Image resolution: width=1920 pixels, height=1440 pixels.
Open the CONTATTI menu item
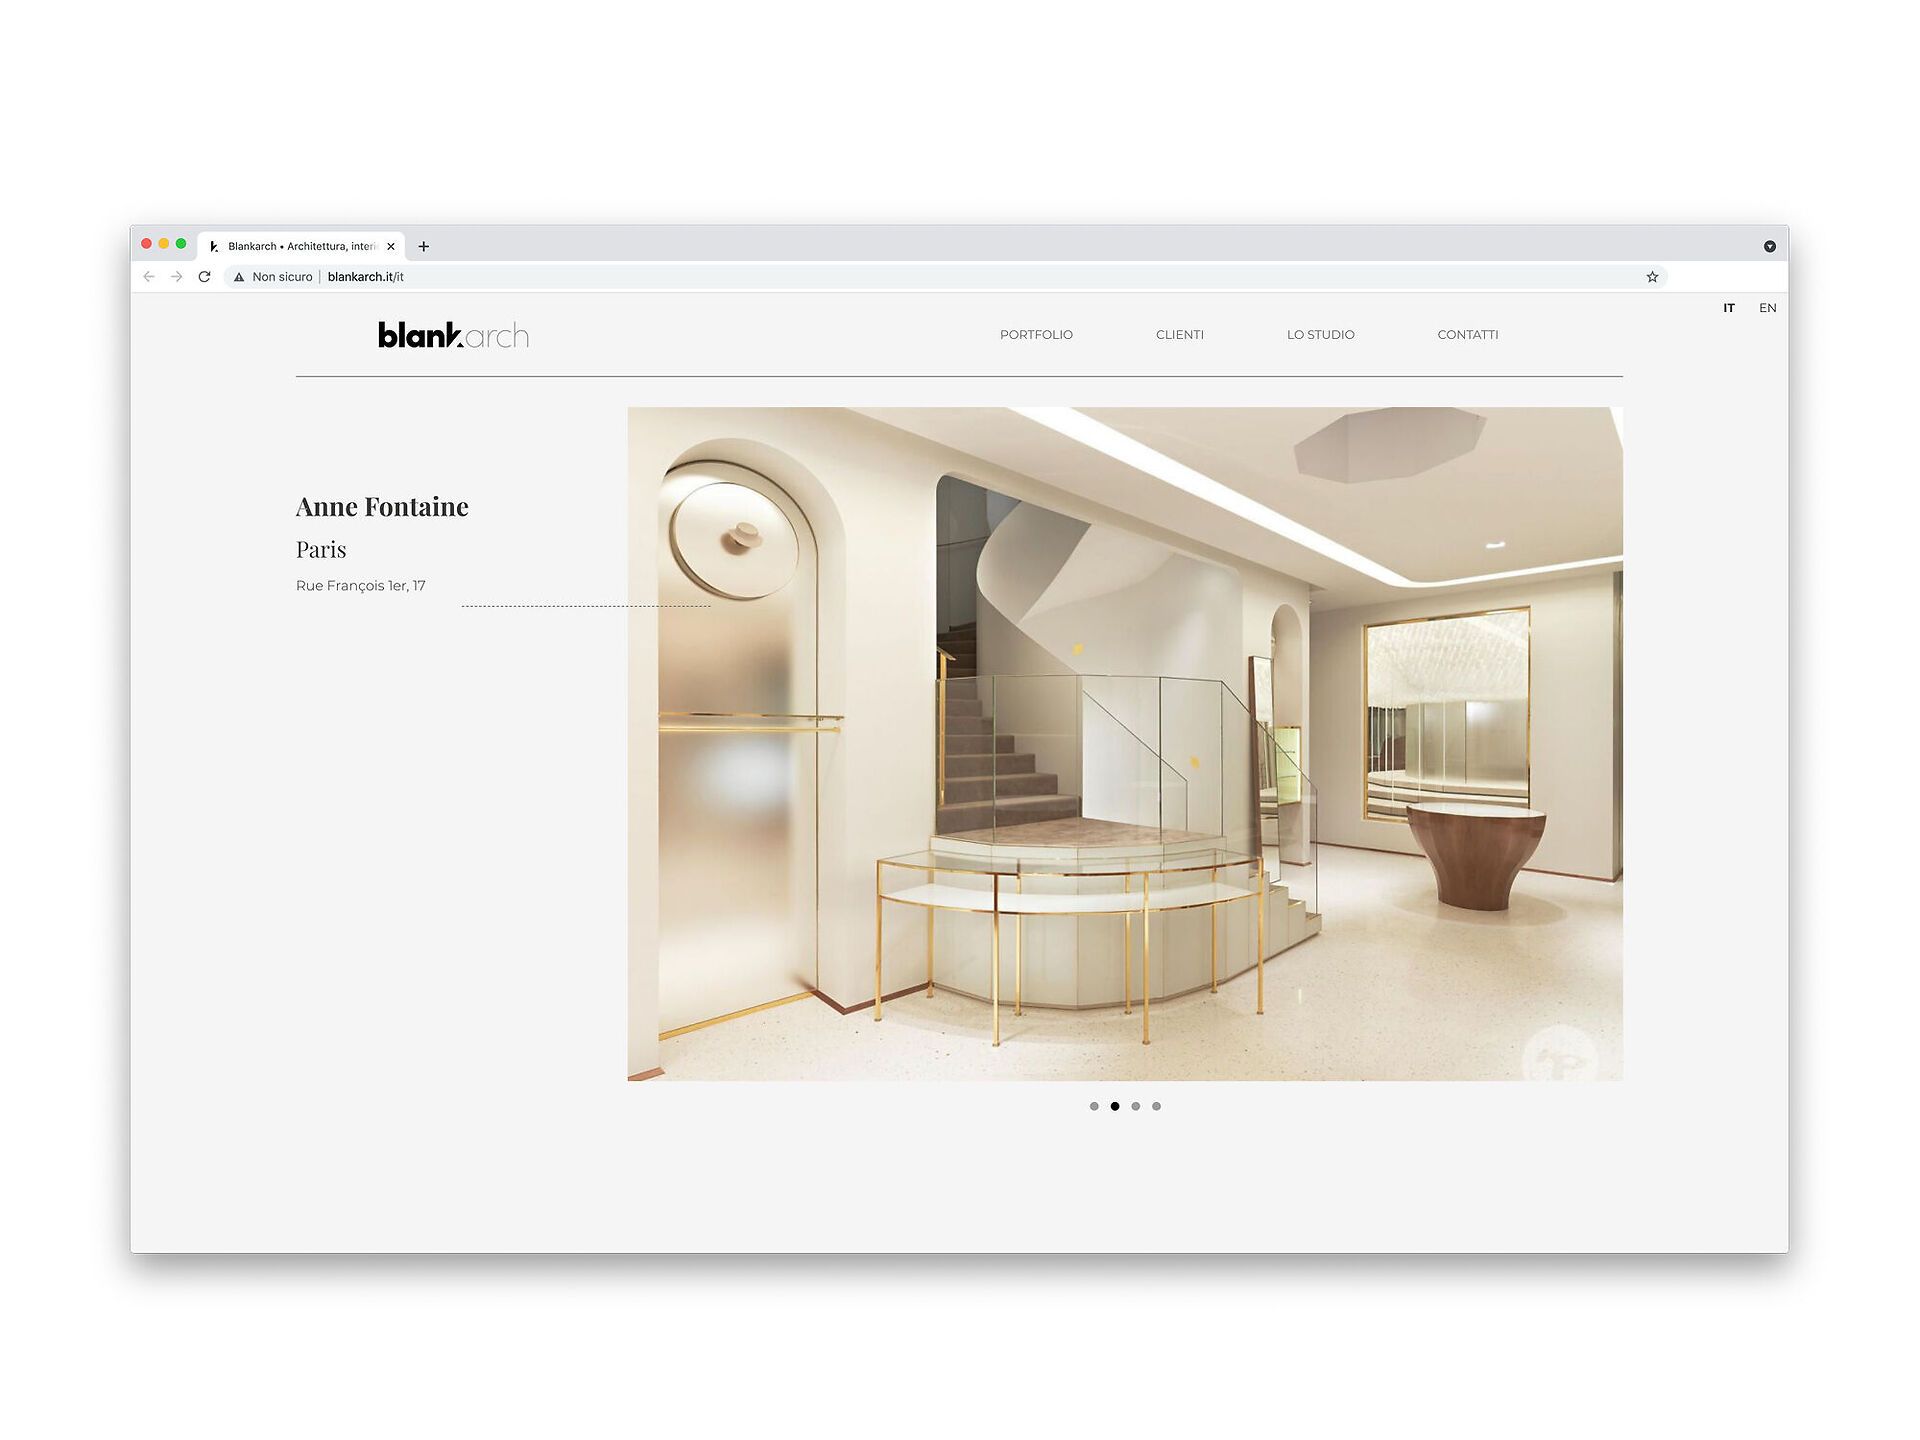1468,335
